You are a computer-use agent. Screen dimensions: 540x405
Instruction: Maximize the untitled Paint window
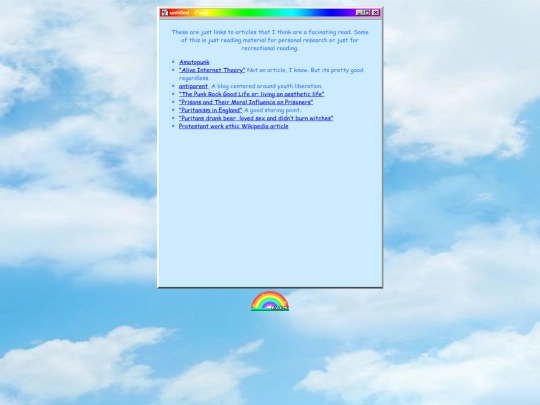tap(367, 13)
